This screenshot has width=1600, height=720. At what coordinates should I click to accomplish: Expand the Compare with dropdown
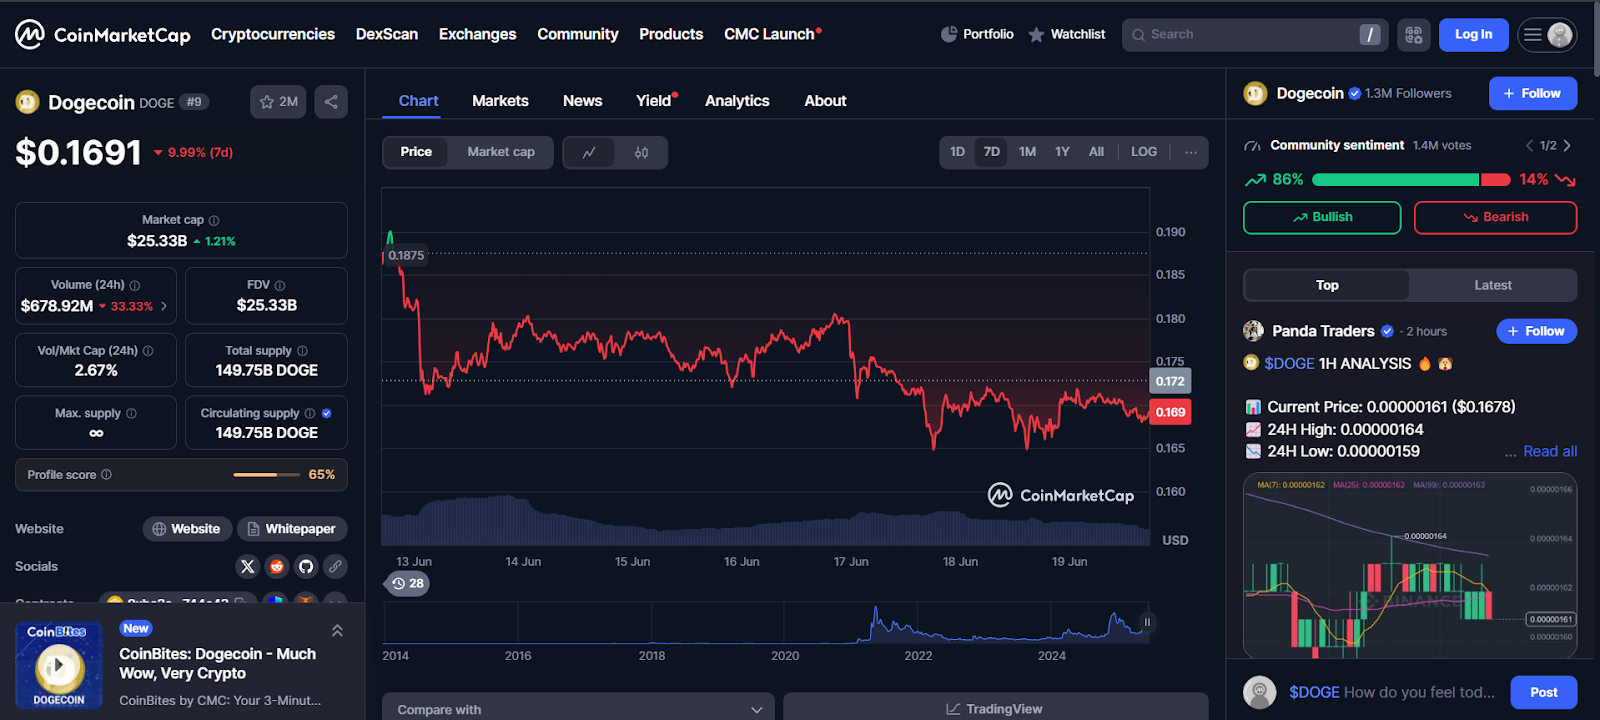tap(578, 709)
